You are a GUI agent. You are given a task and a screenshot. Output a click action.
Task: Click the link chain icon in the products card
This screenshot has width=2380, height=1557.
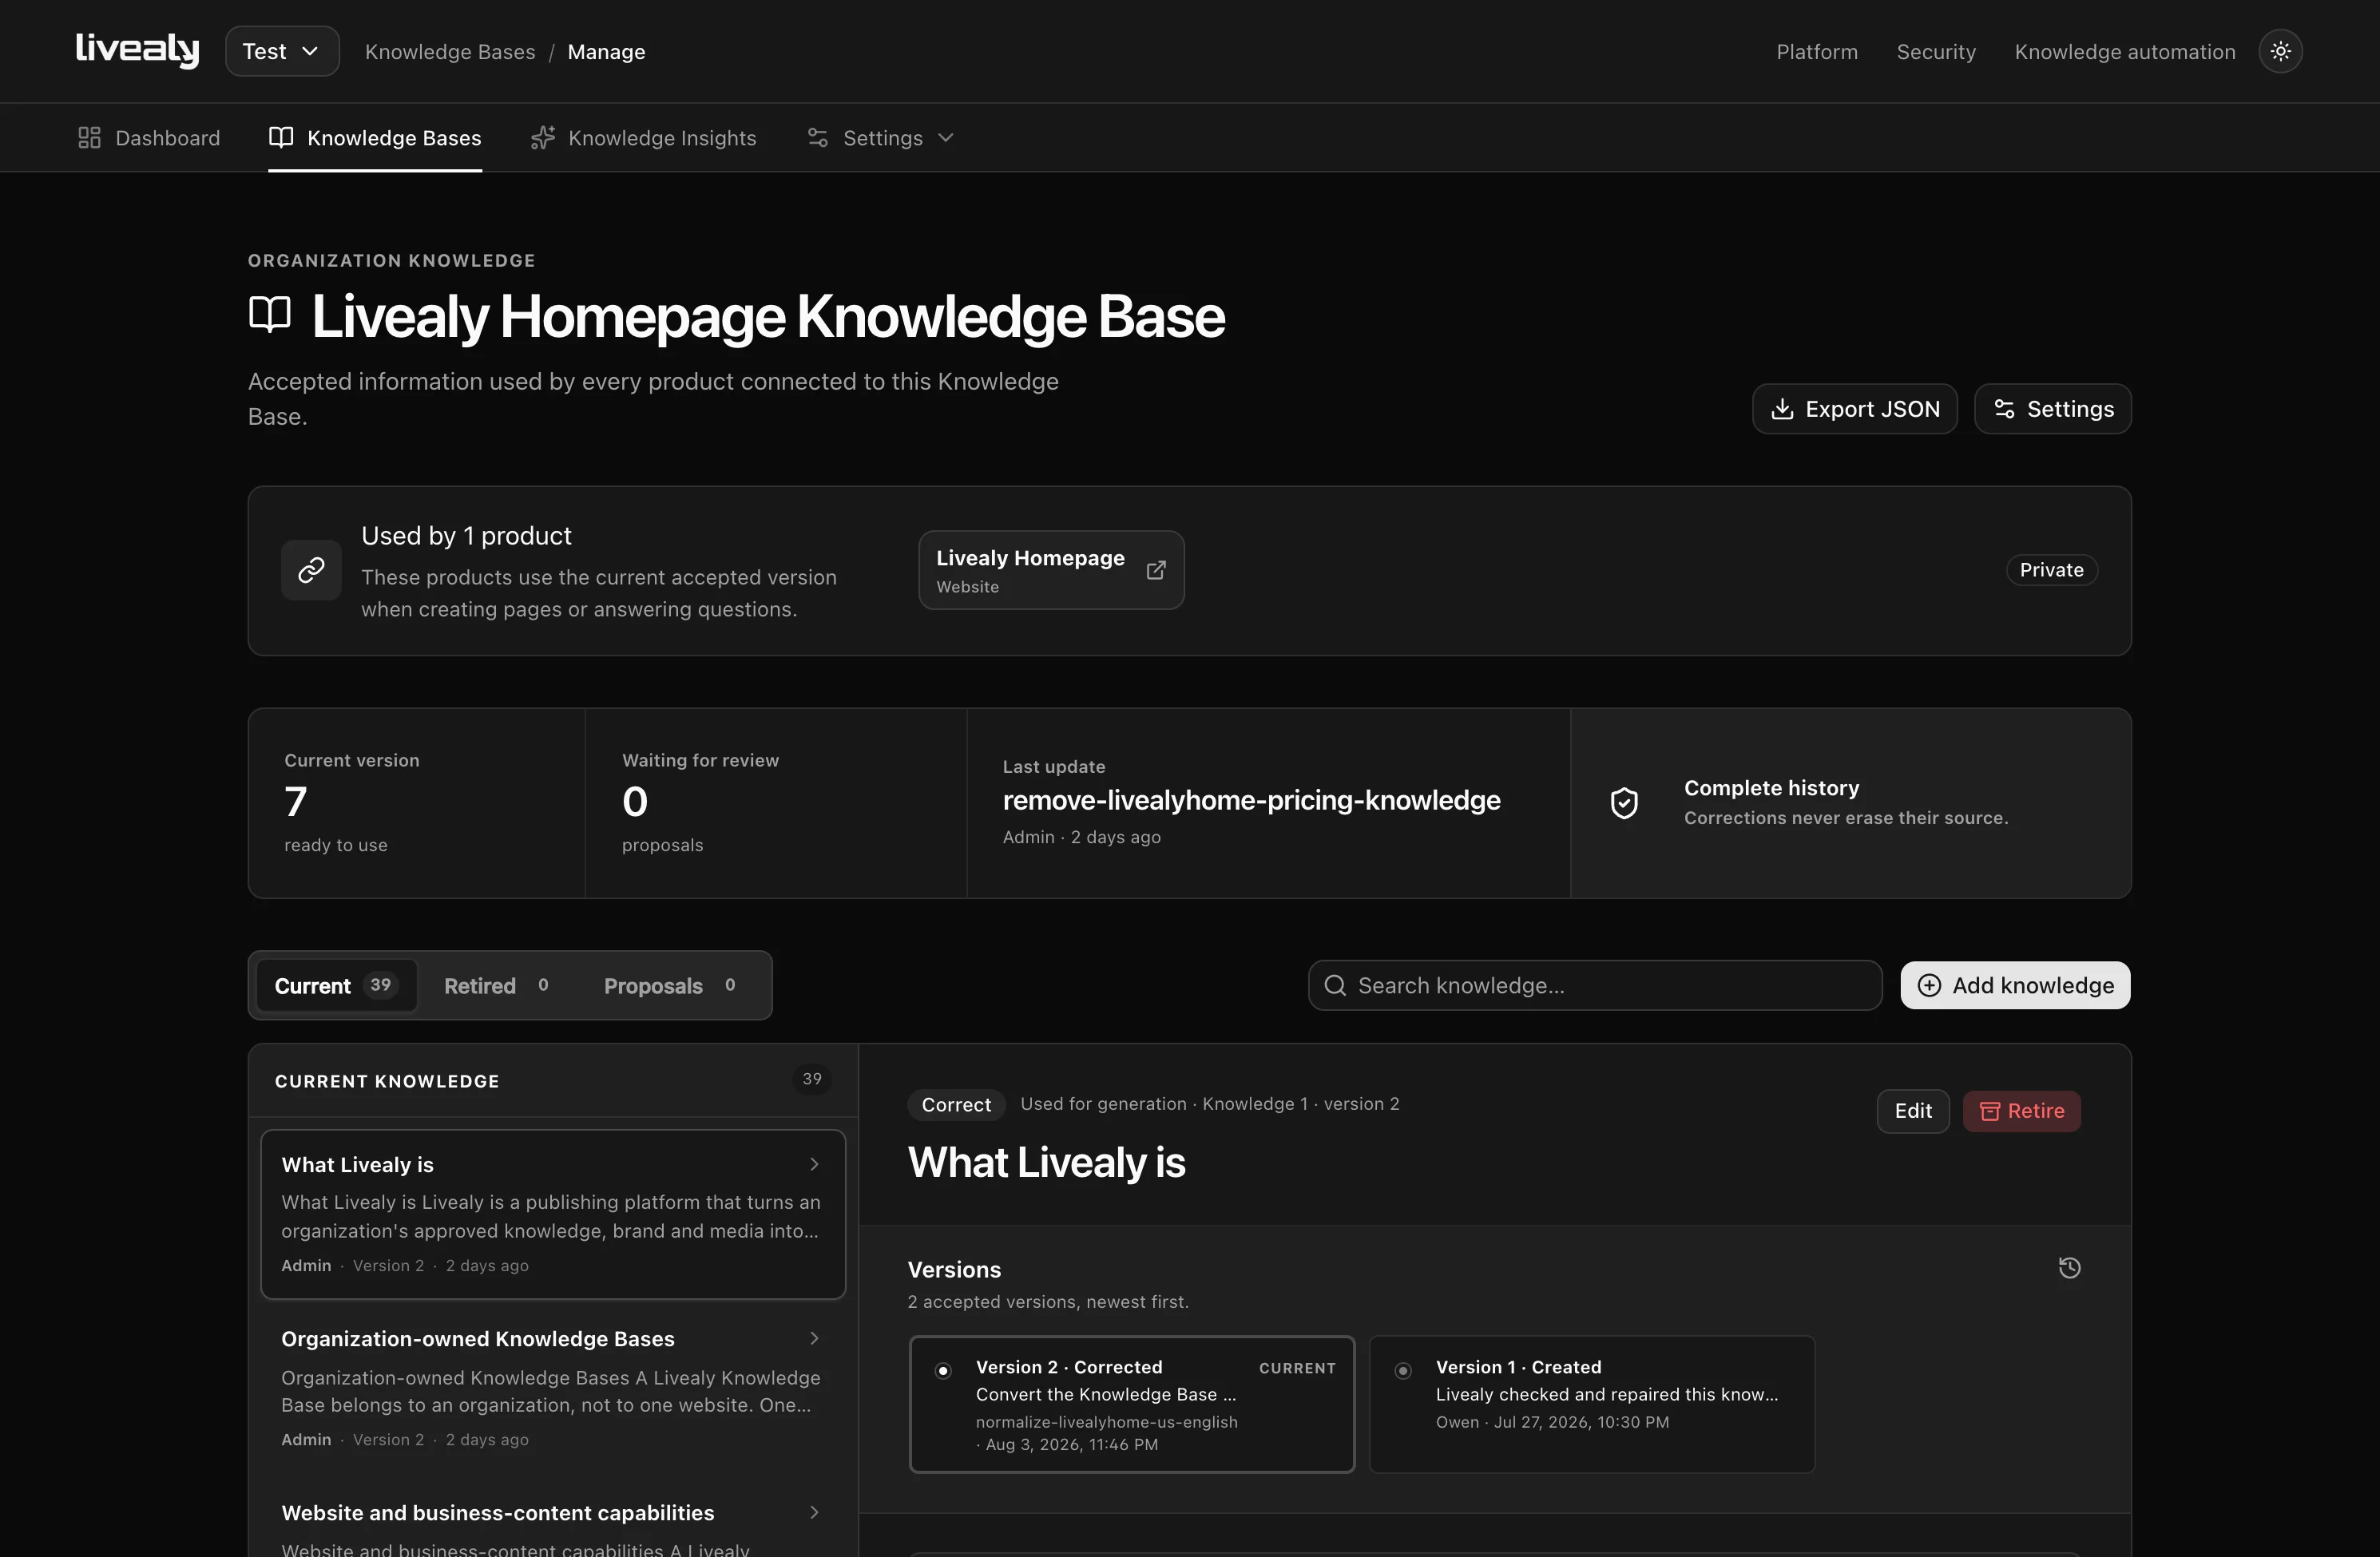coord(311,570)
